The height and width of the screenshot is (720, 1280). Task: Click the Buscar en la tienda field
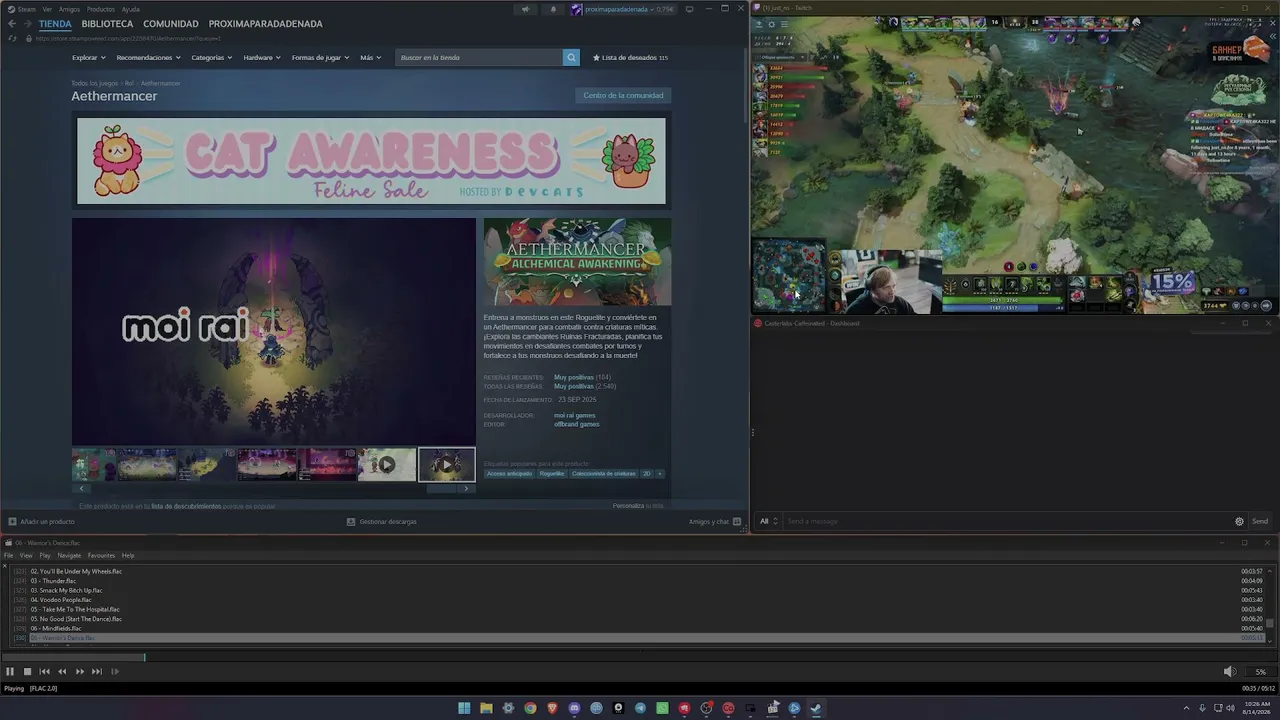(x=479, y=57)
